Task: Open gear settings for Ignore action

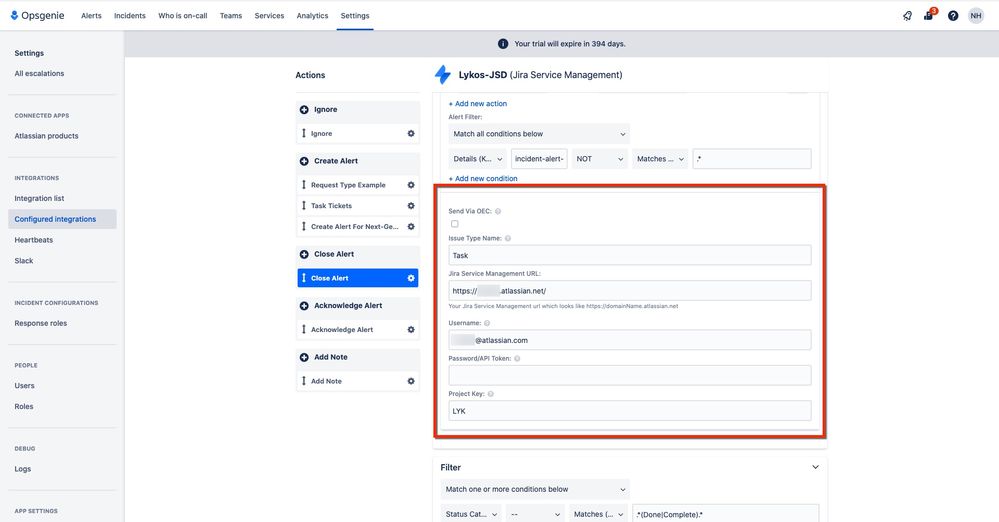Action: 411,134
